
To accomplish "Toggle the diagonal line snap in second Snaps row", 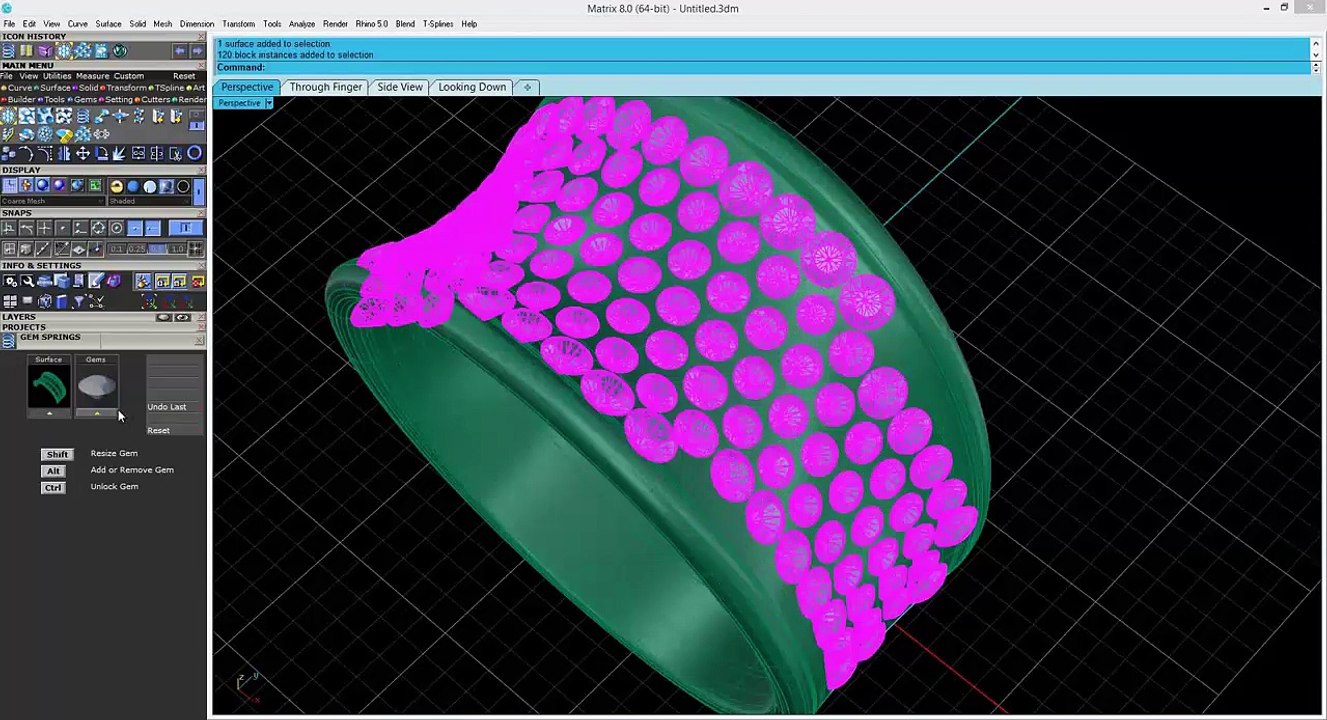I will (x=42, y=249).
